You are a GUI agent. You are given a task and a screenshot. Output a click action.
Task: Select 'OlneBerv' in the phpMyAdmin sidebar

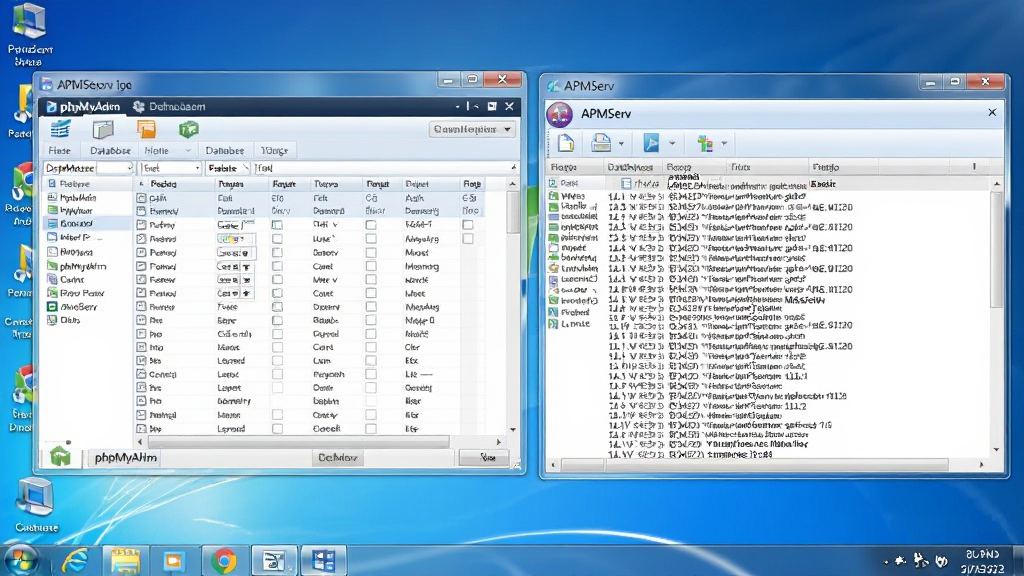click(78, 306)
